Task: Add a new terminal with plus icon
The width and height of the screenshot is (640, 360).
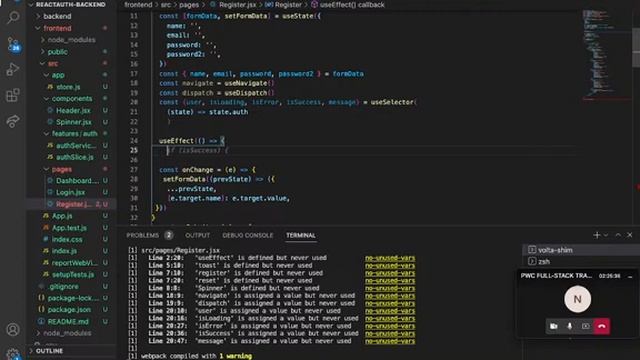Action: coord(597,235)
